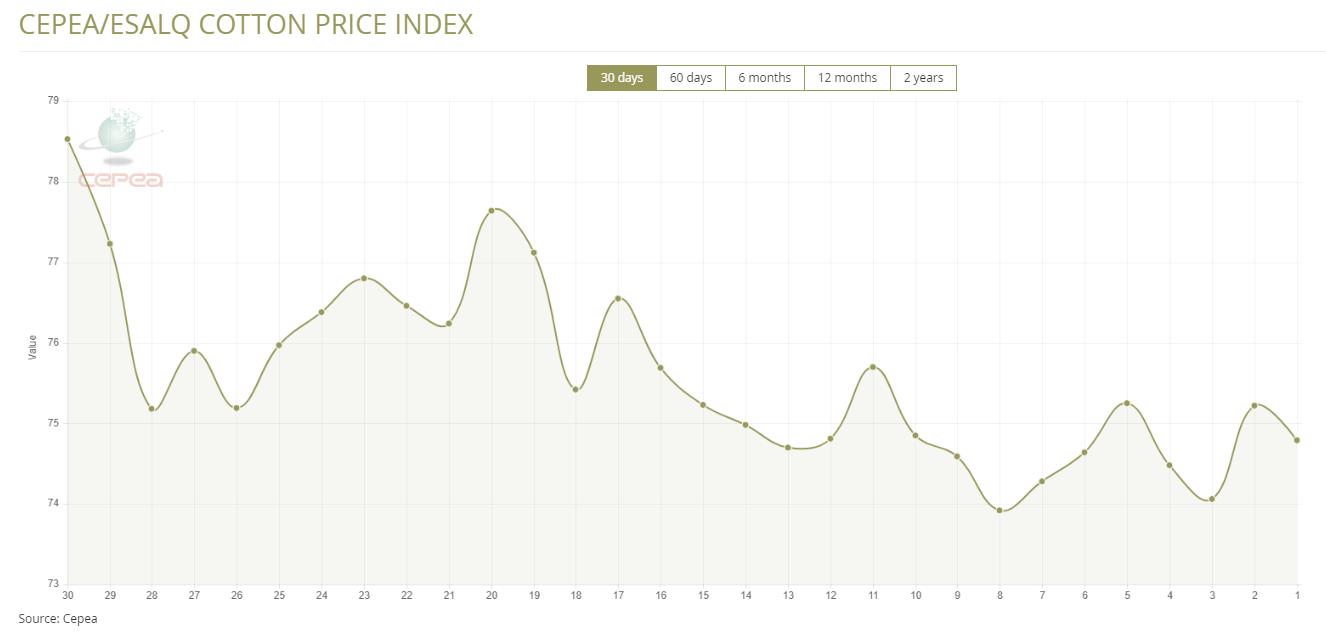This screenshot has width=1326, height=633.
Task: Show the 6 months range
Action: [x=764, y=78]
